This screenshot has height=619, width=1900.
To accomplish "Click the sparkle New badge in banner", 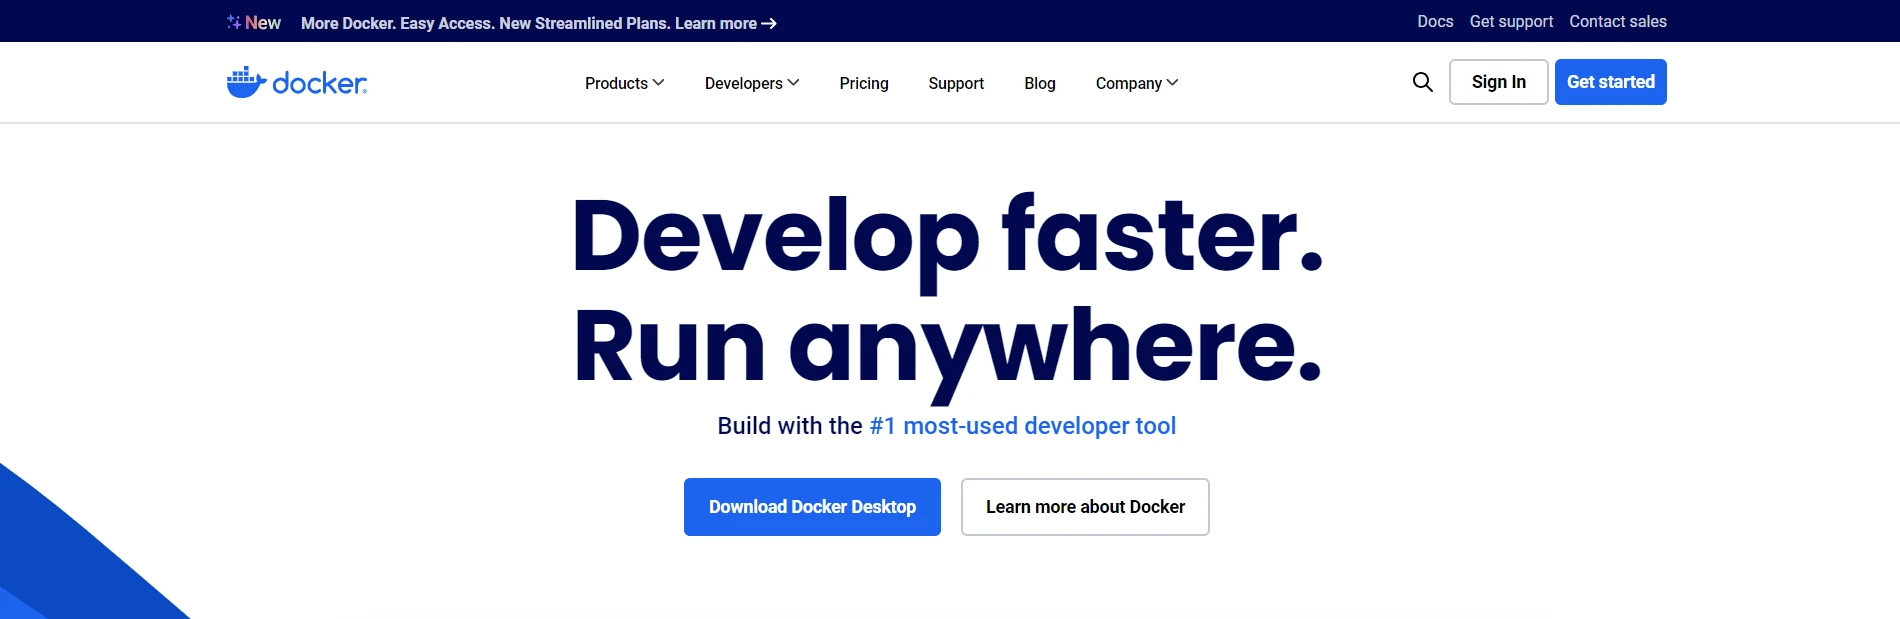I will click(x=254, y=22).
